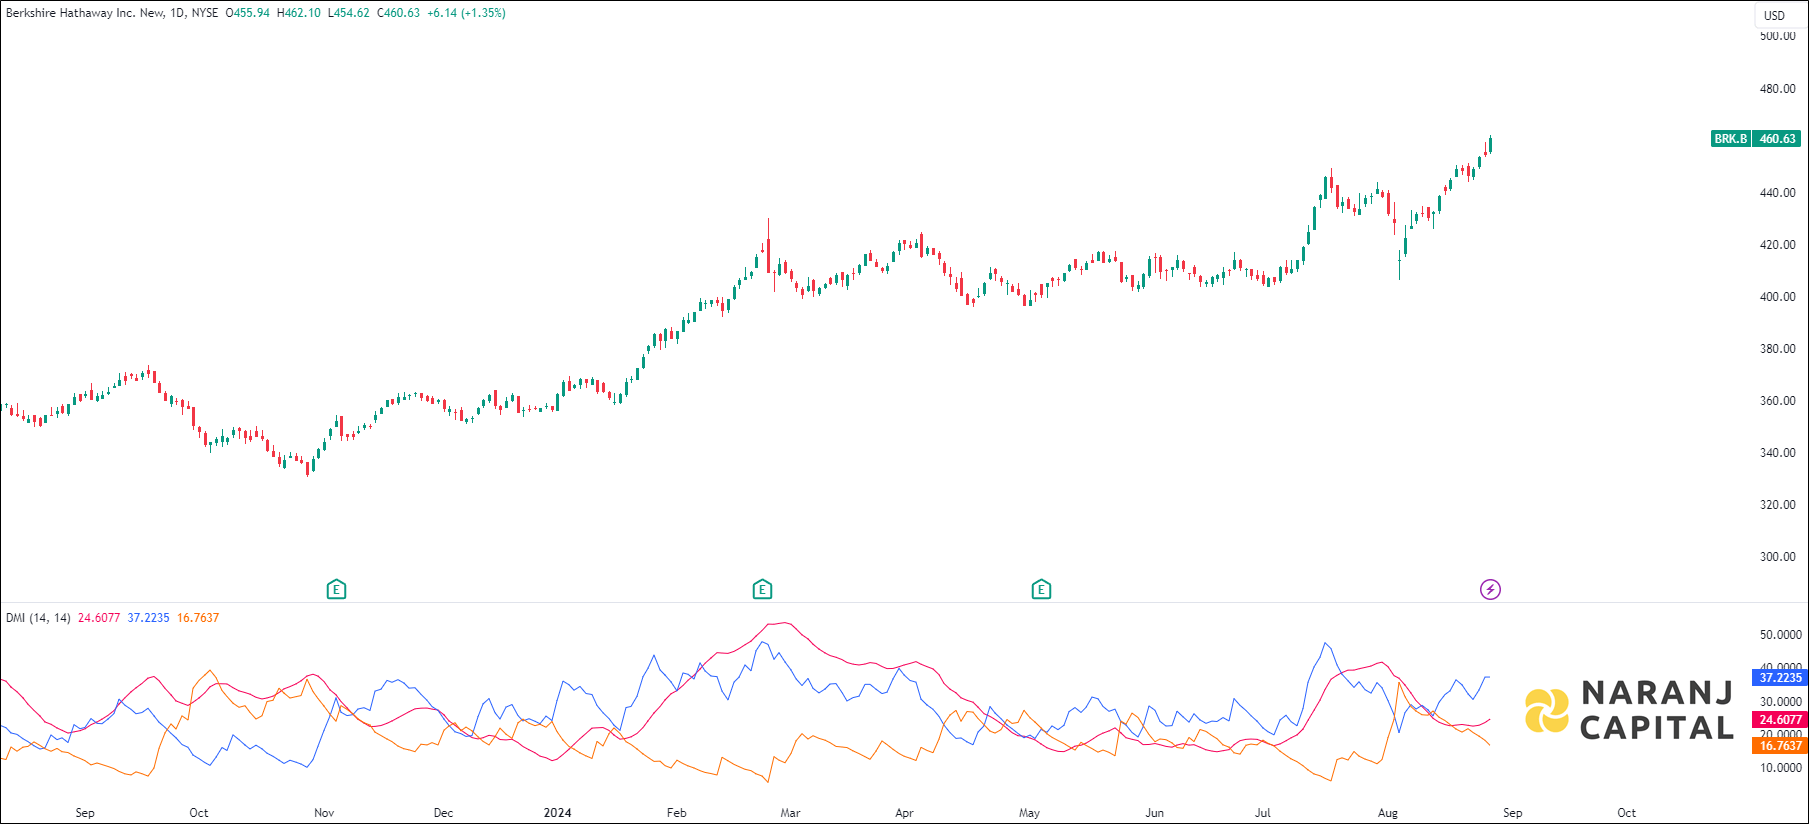Click the Feb label on time axis
The image size is (1809, 824).
[x=677, y=813]
